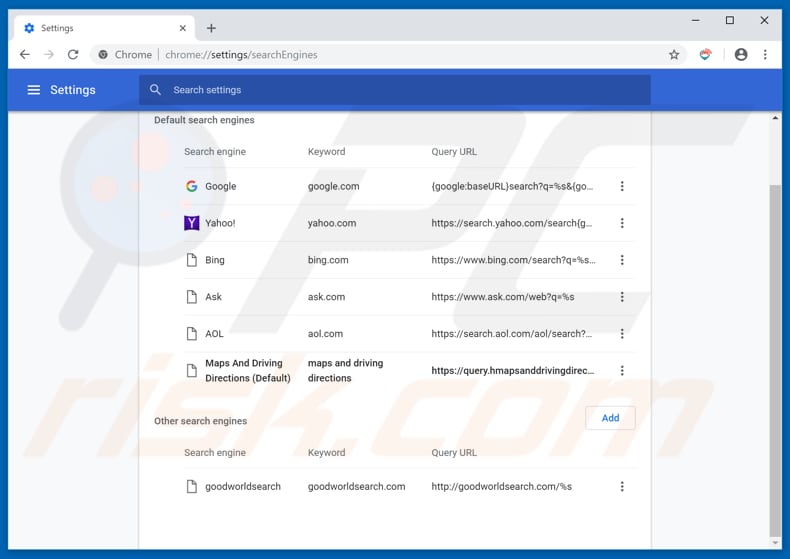Click the yahoo.com keyword

(332, 223)
